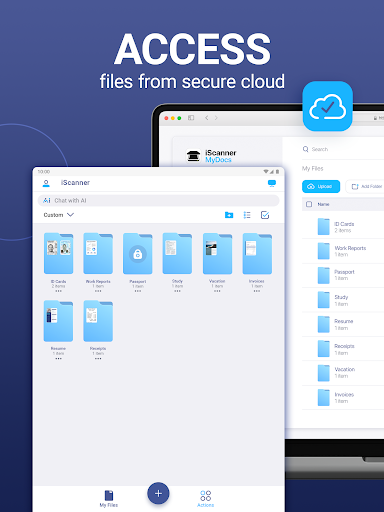Open Receipts row in MyDocs list
Screen dimensions: 384x512
[343, 349]
